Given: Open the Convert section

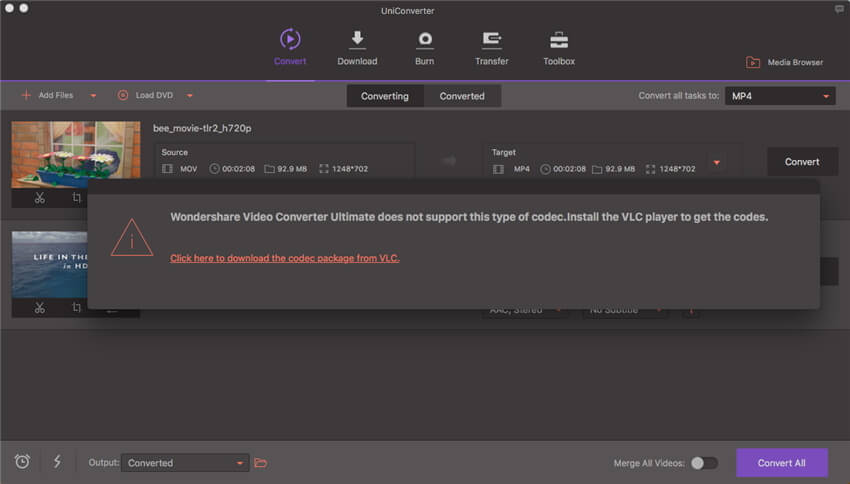Looking at the screenshot, I should pyautogui.click(x=290, y=47).
